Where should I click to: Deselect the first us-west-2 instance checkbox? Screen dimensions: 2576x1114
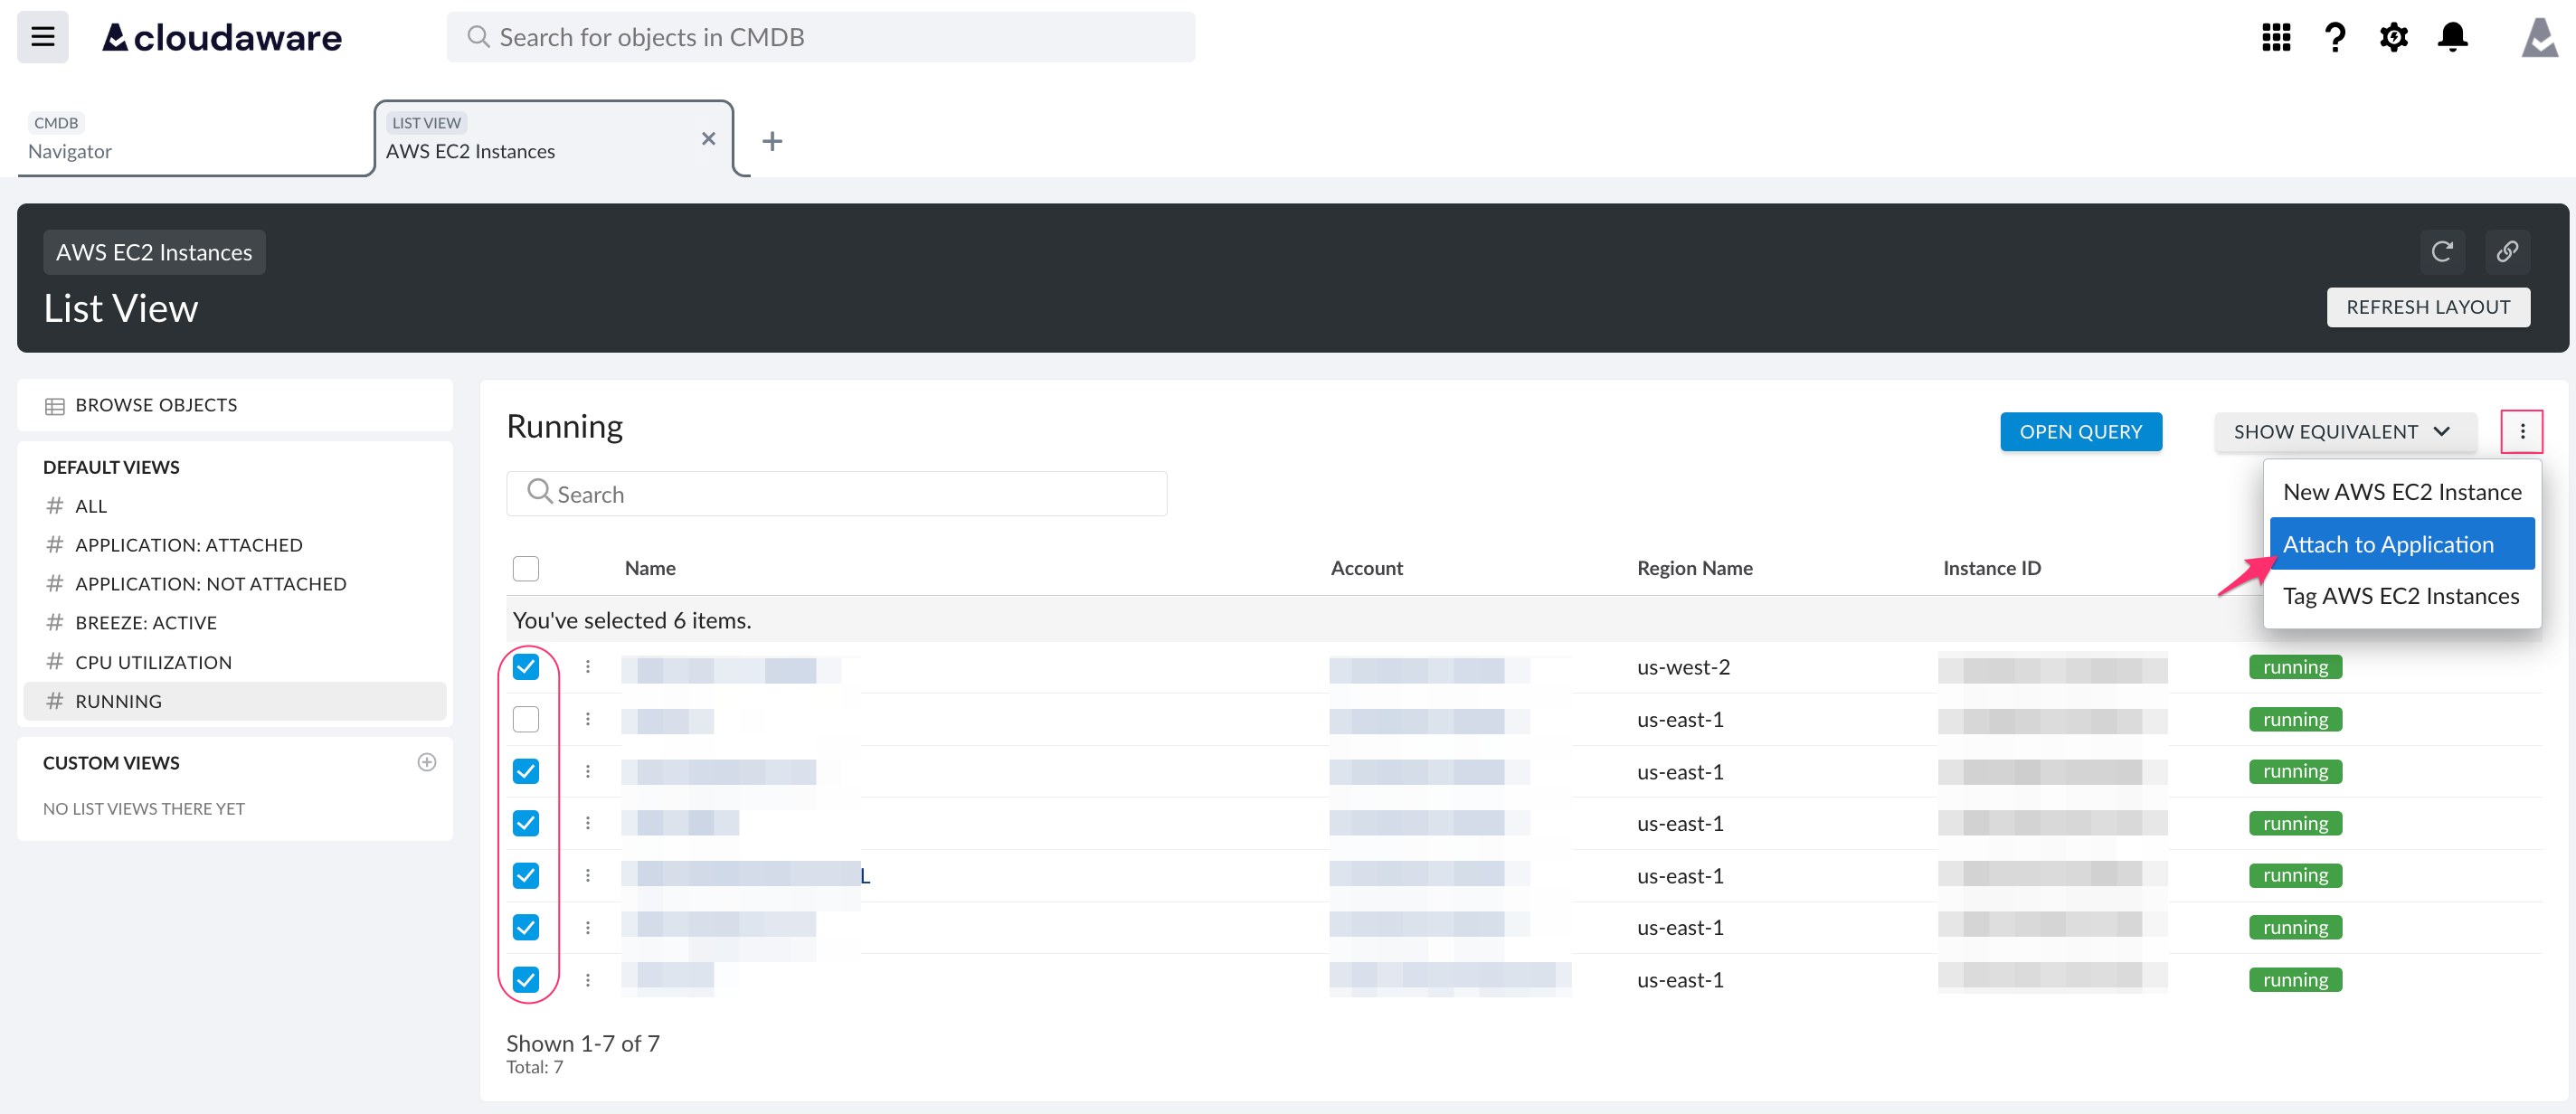tap(526, 666)
